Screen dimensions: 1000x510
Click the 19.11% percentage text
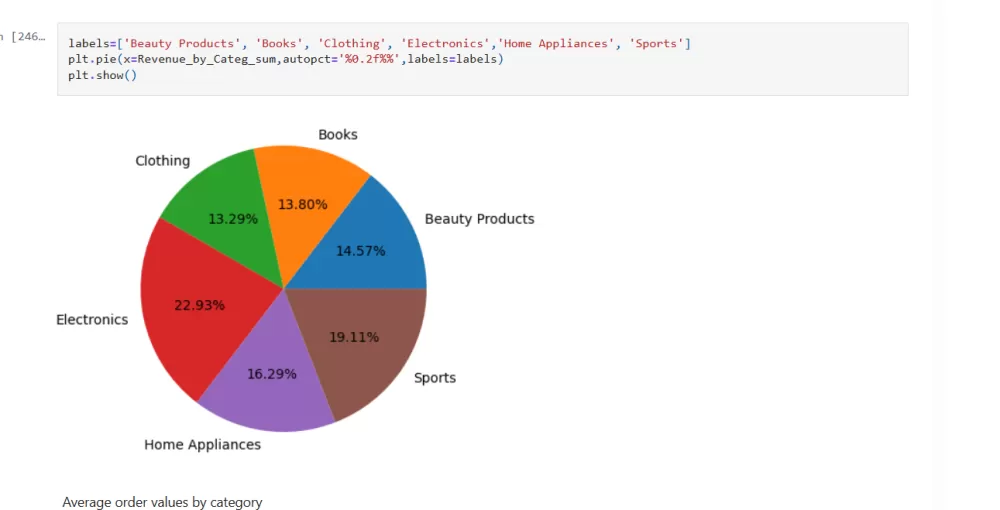pyautogui.click(x=354, y=337)
